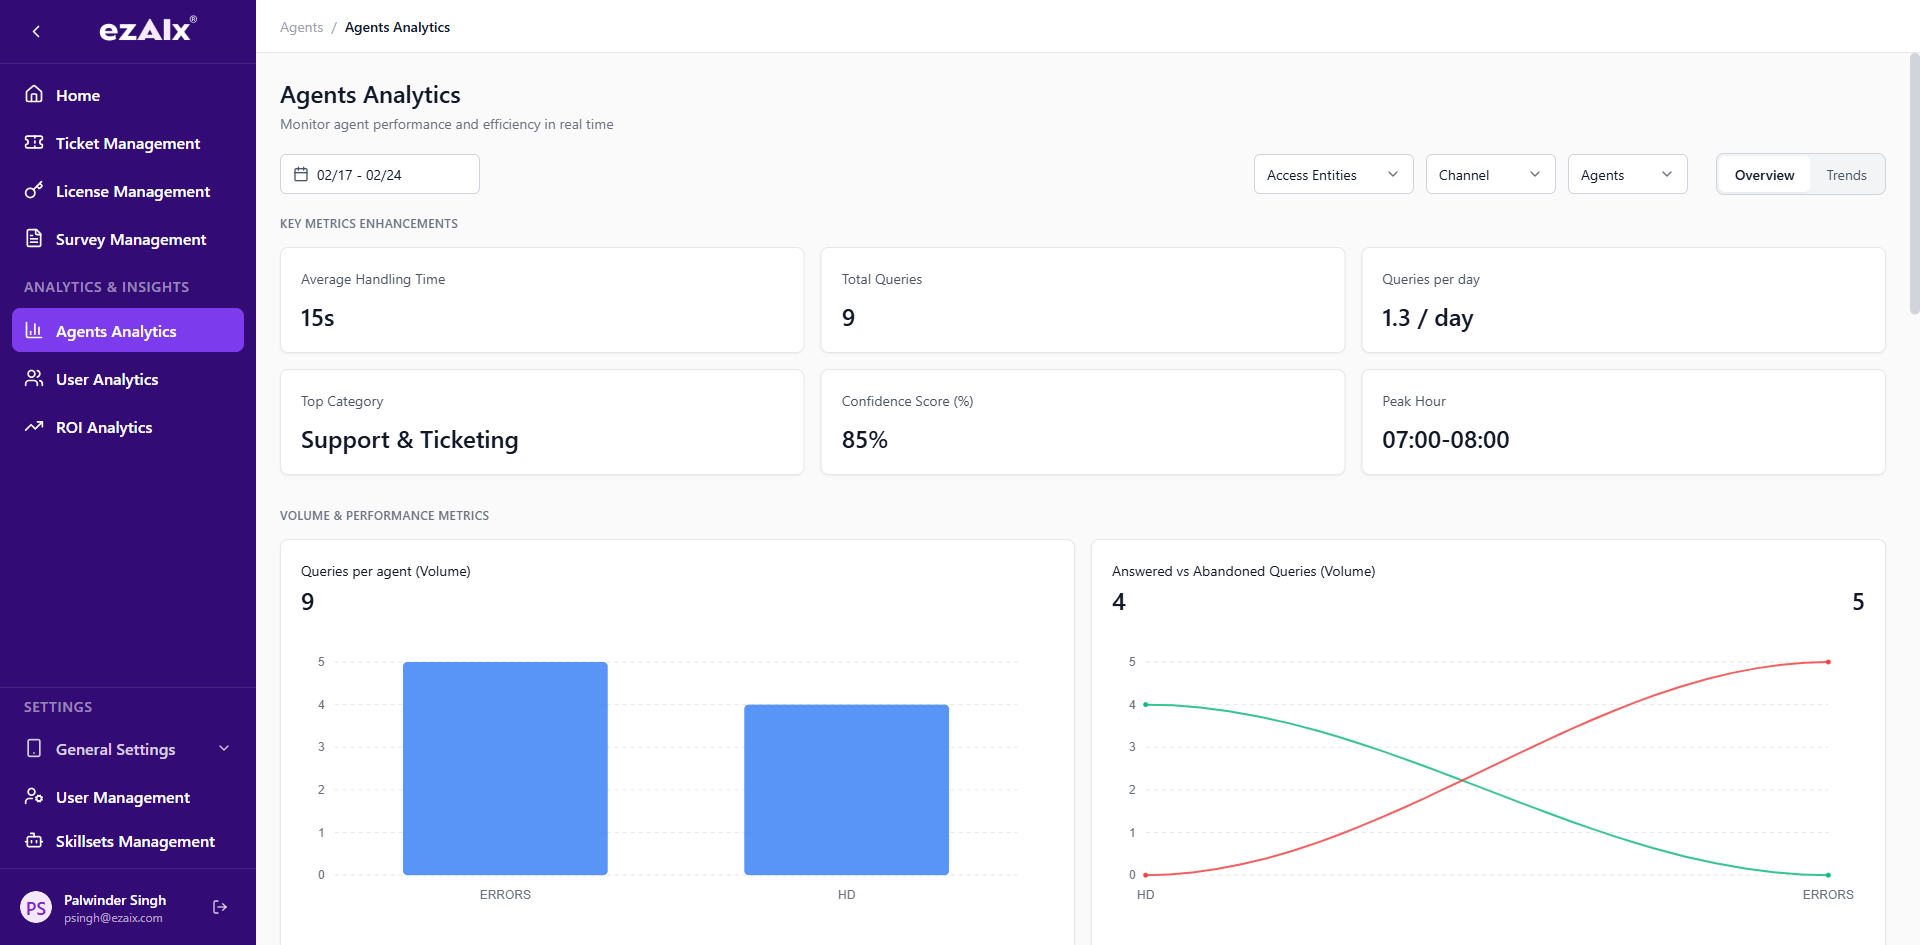The image size is (1920, 945).
Task: Click the ROI Analytics trend-arrow icon
Action: (34, 427)
